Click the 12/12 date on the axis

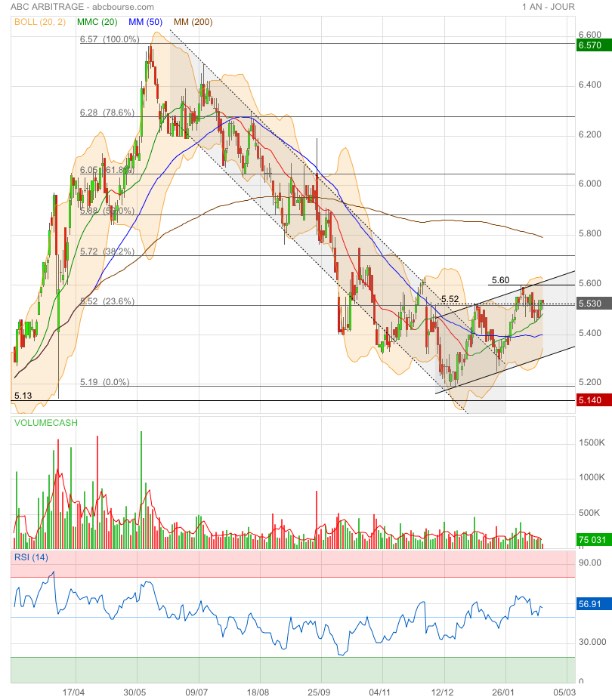coord(442,692)
